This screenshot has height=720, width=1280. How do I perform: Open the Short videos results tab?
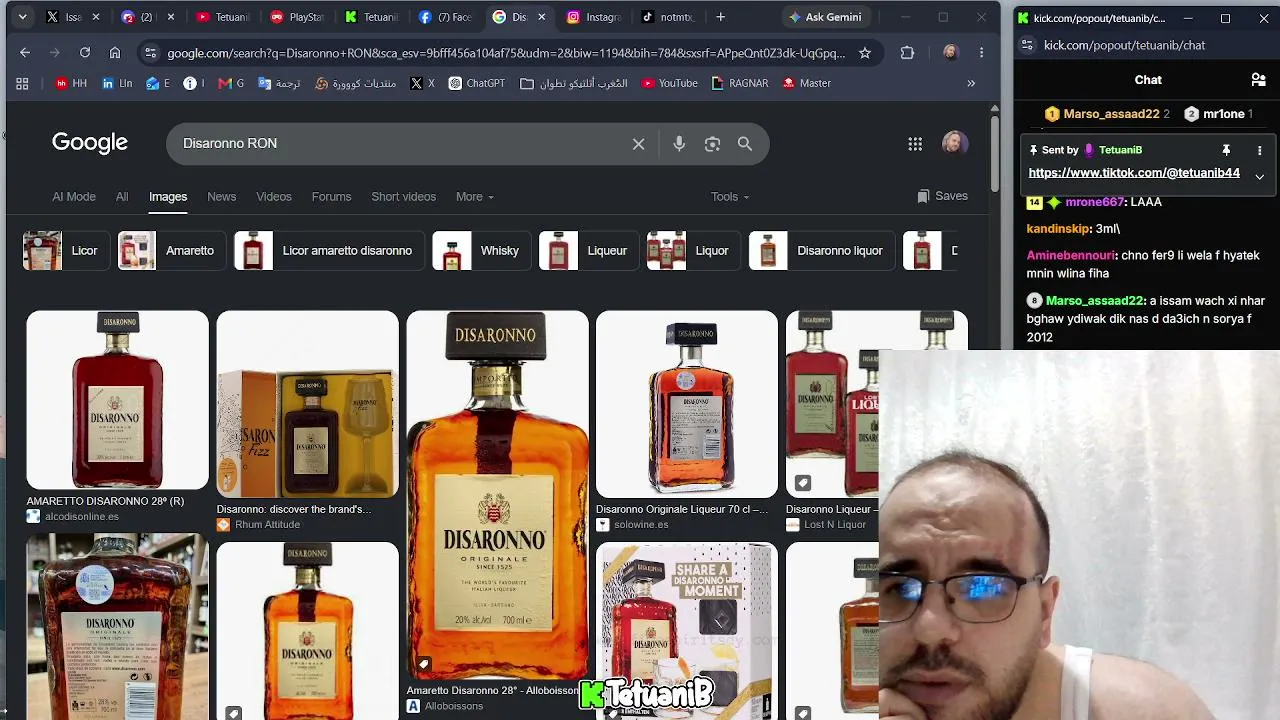click(403, 197)
